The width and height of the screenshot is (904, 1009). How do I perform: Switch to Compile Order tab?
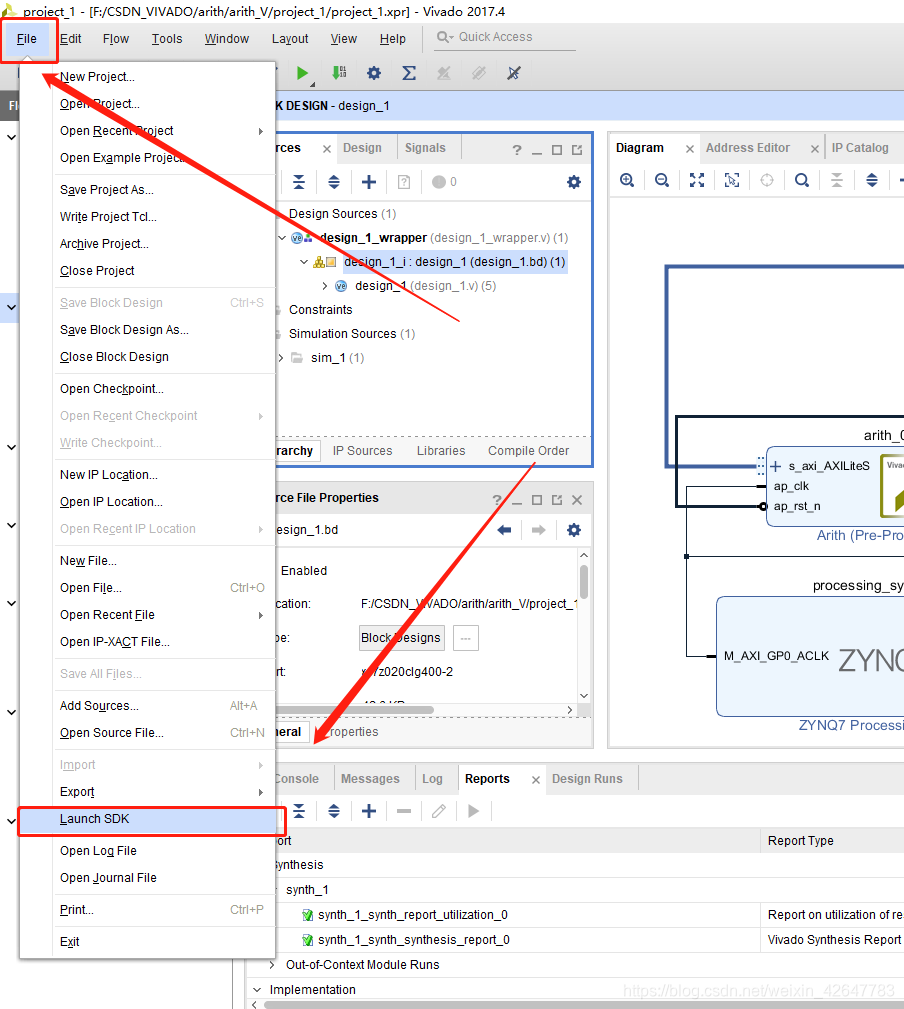click(x=528, y=451)
